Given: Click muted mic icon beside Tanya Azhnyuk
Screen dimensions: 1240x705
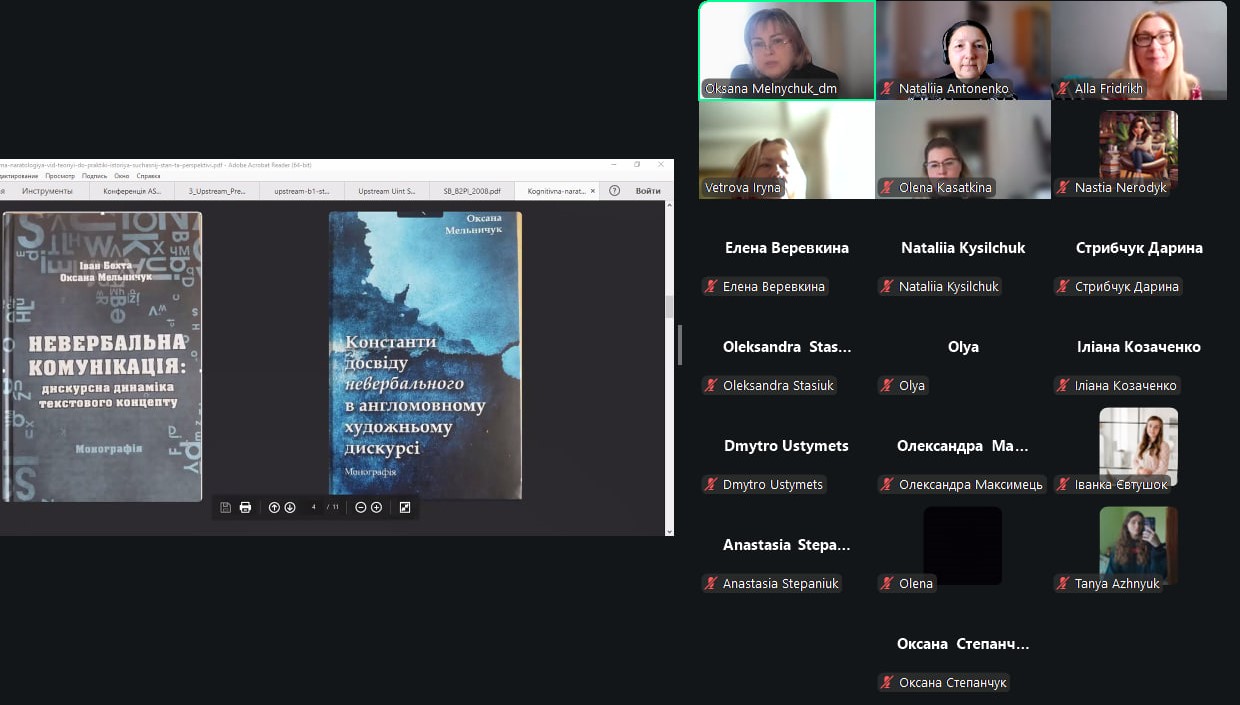Looking at the screenshot, I should (1064, 584).
